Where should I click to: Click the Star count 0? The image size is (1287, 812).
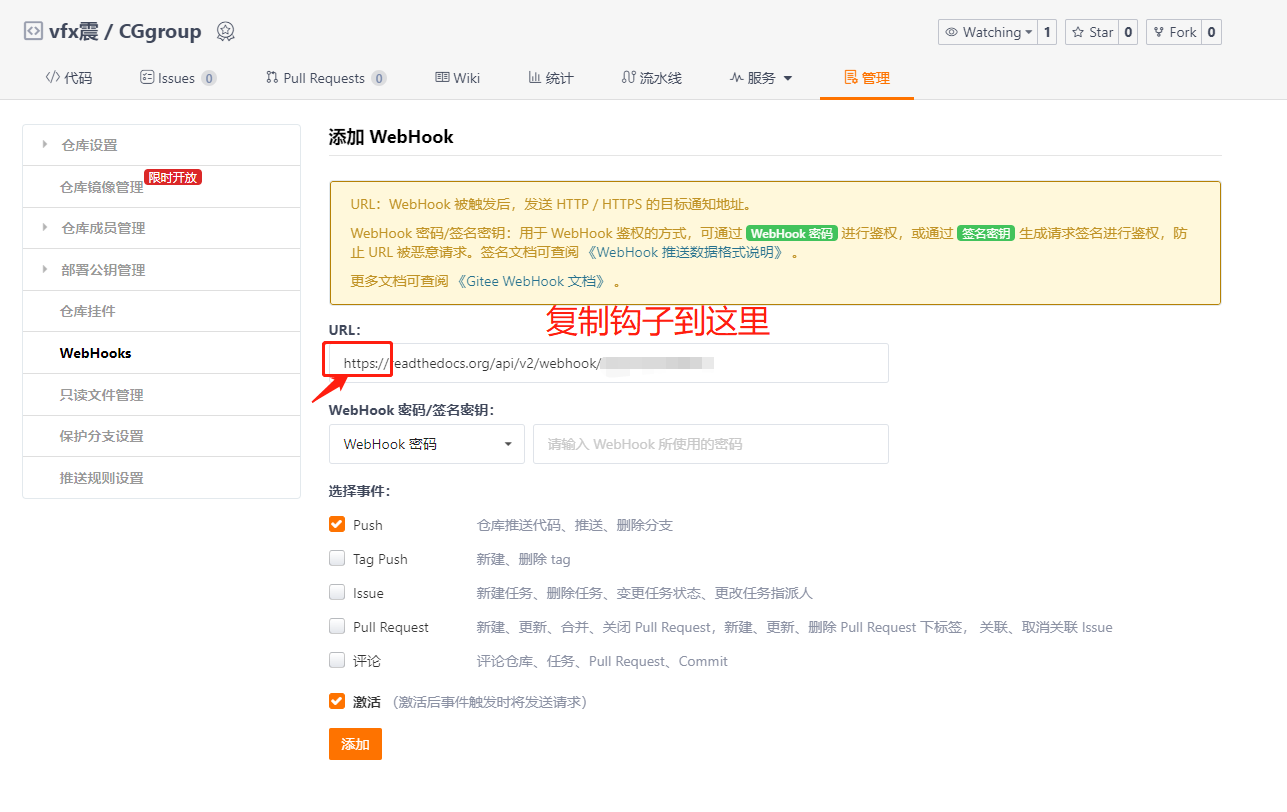[x=1128, y=32]
